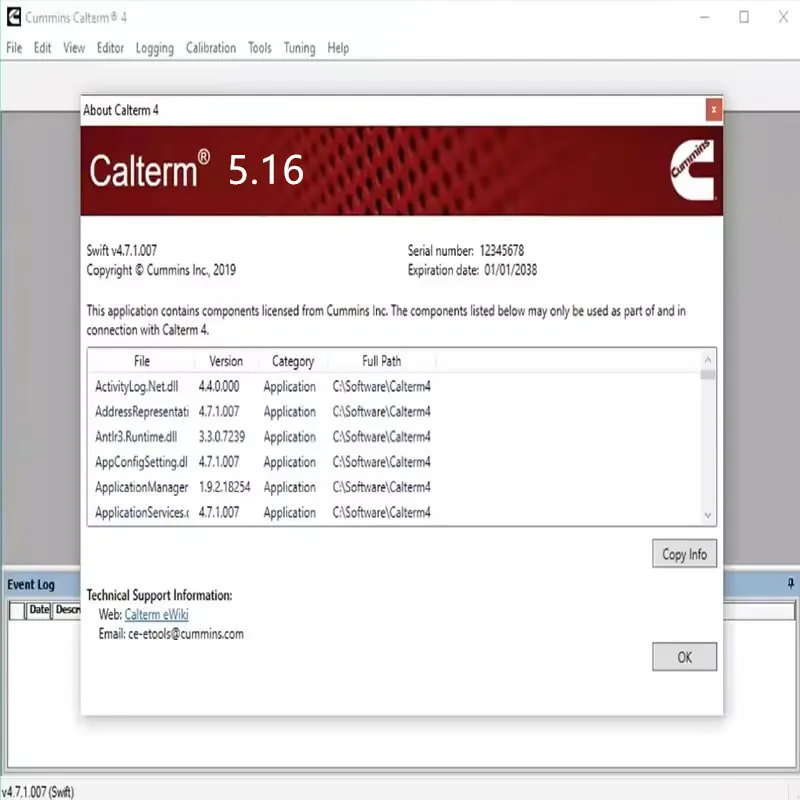Open the Tools menu

[259, 47]
